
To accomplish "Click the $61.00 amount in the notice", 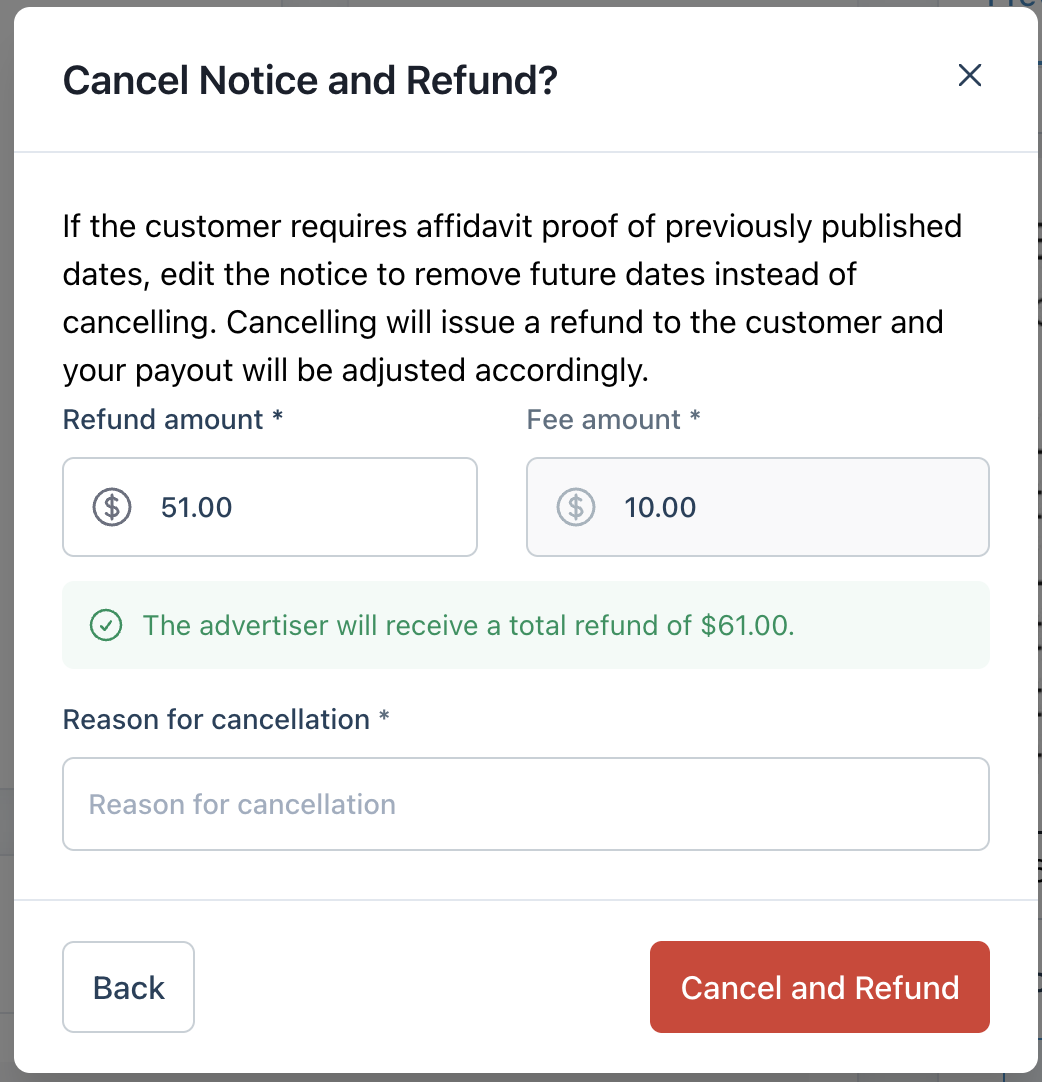I will (747, 626).
